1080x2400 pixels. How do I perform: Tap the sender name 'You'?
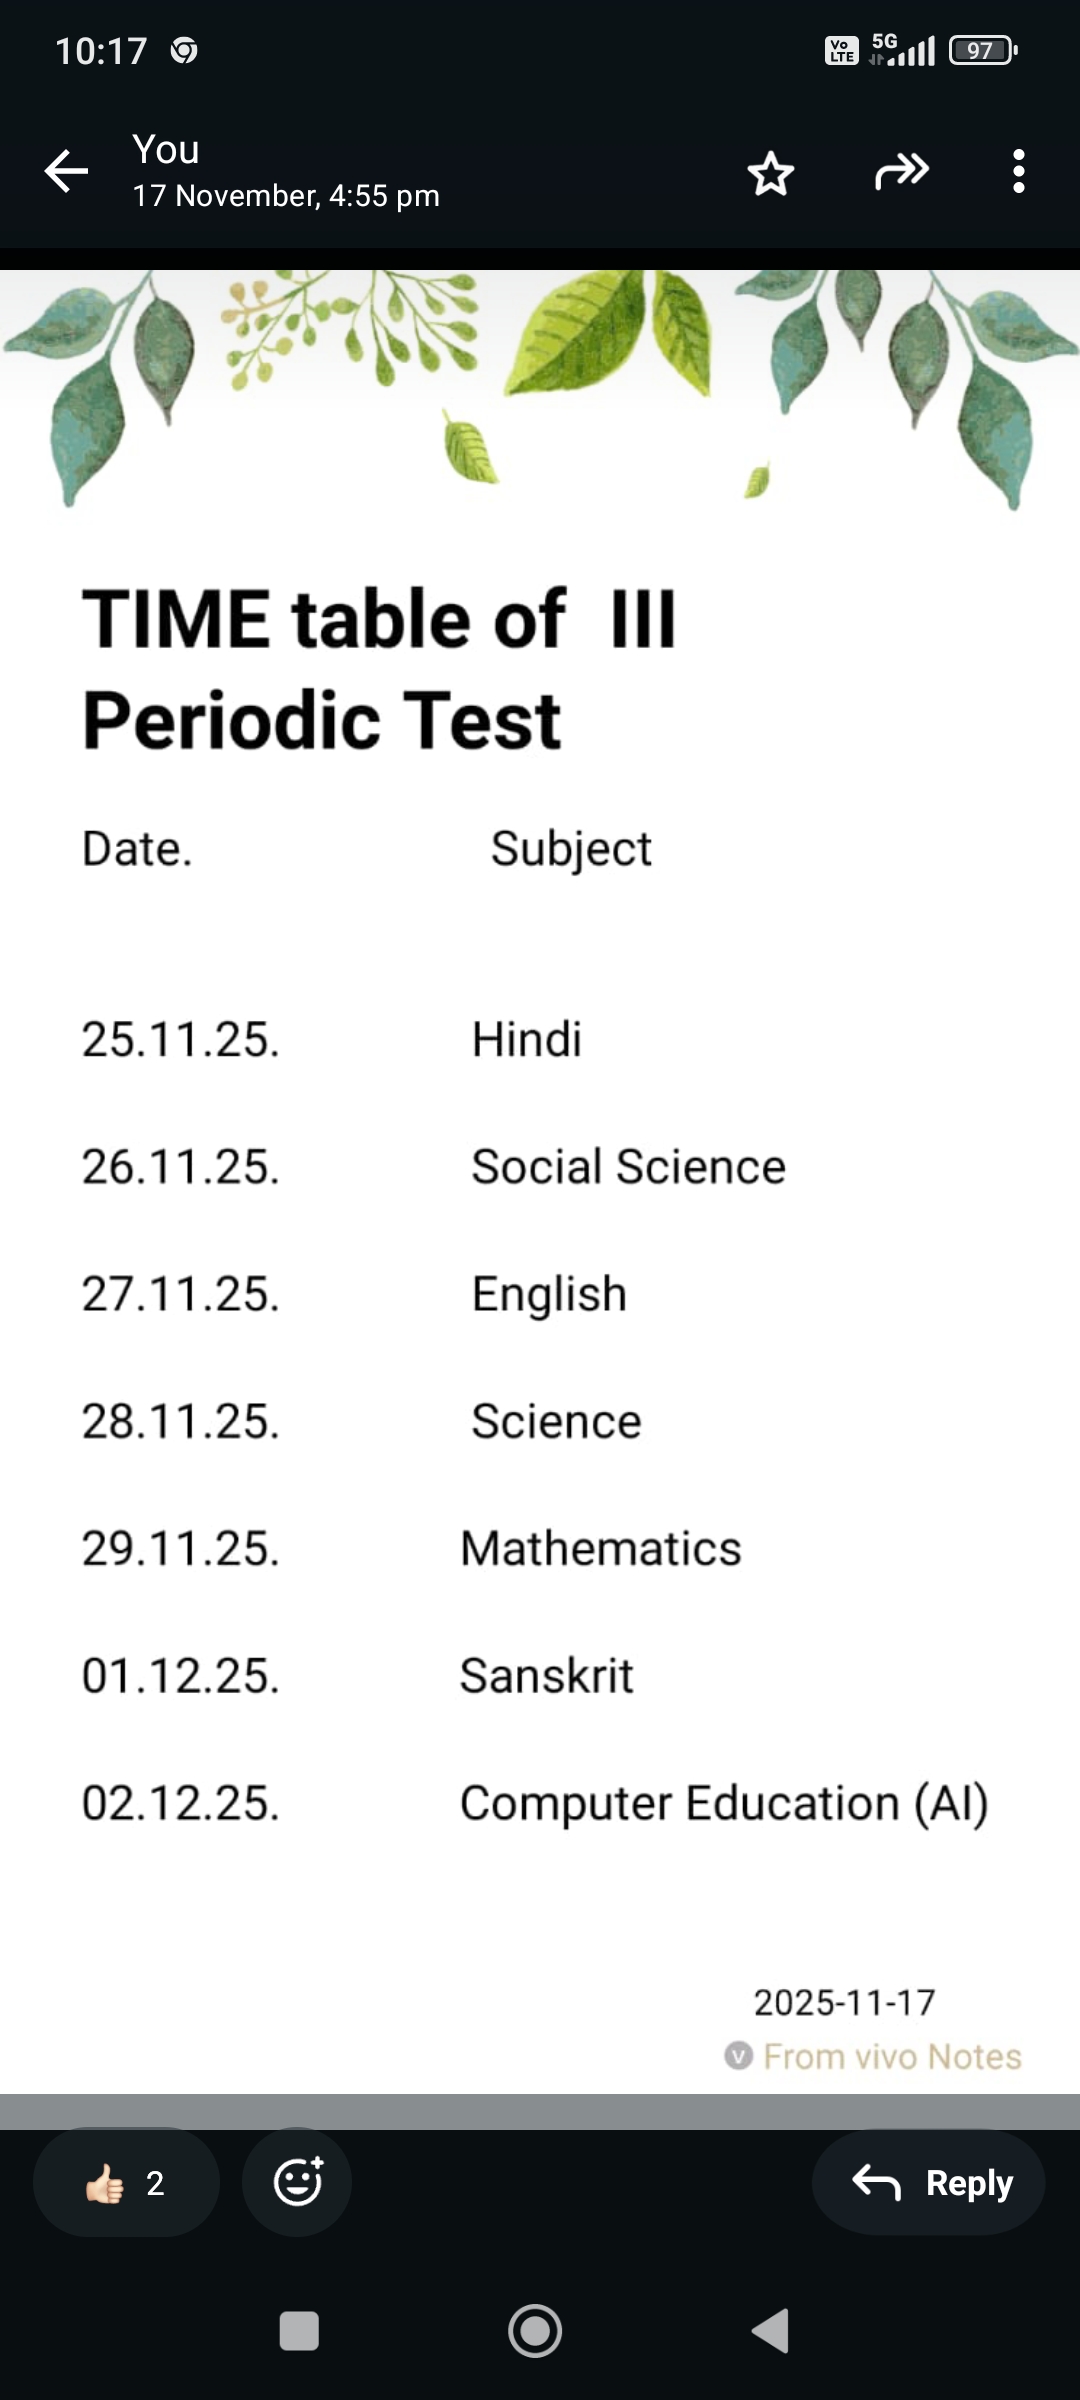(x=166, y=150)
